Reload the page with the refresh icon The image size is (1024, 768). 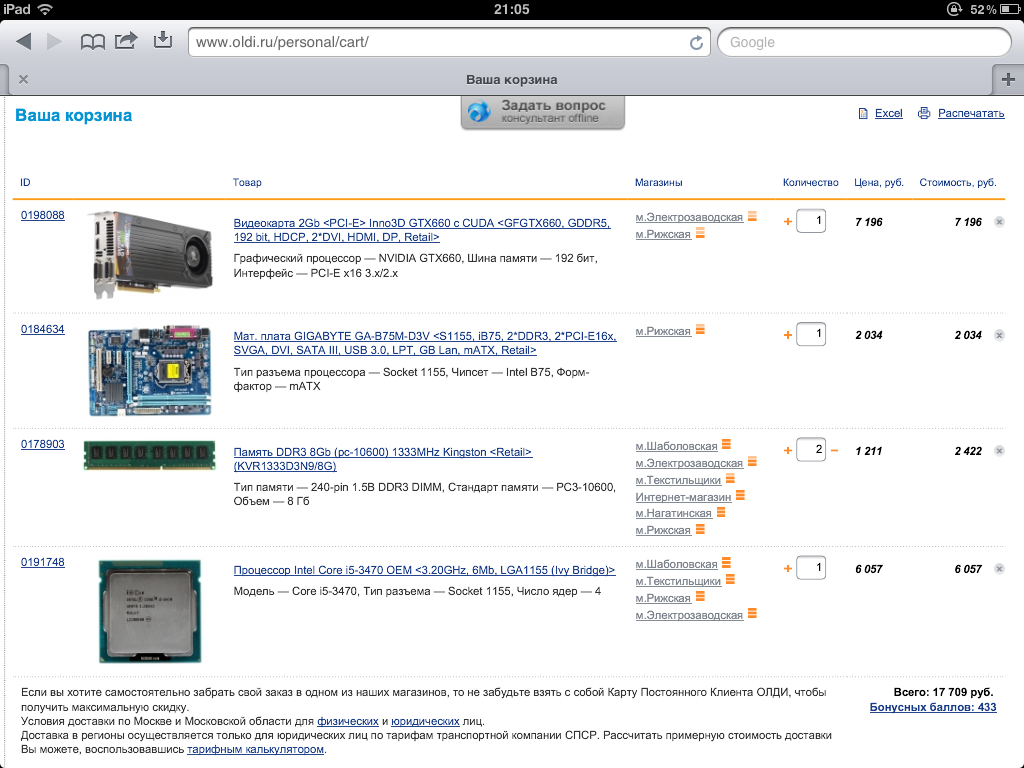click(696, 42)
